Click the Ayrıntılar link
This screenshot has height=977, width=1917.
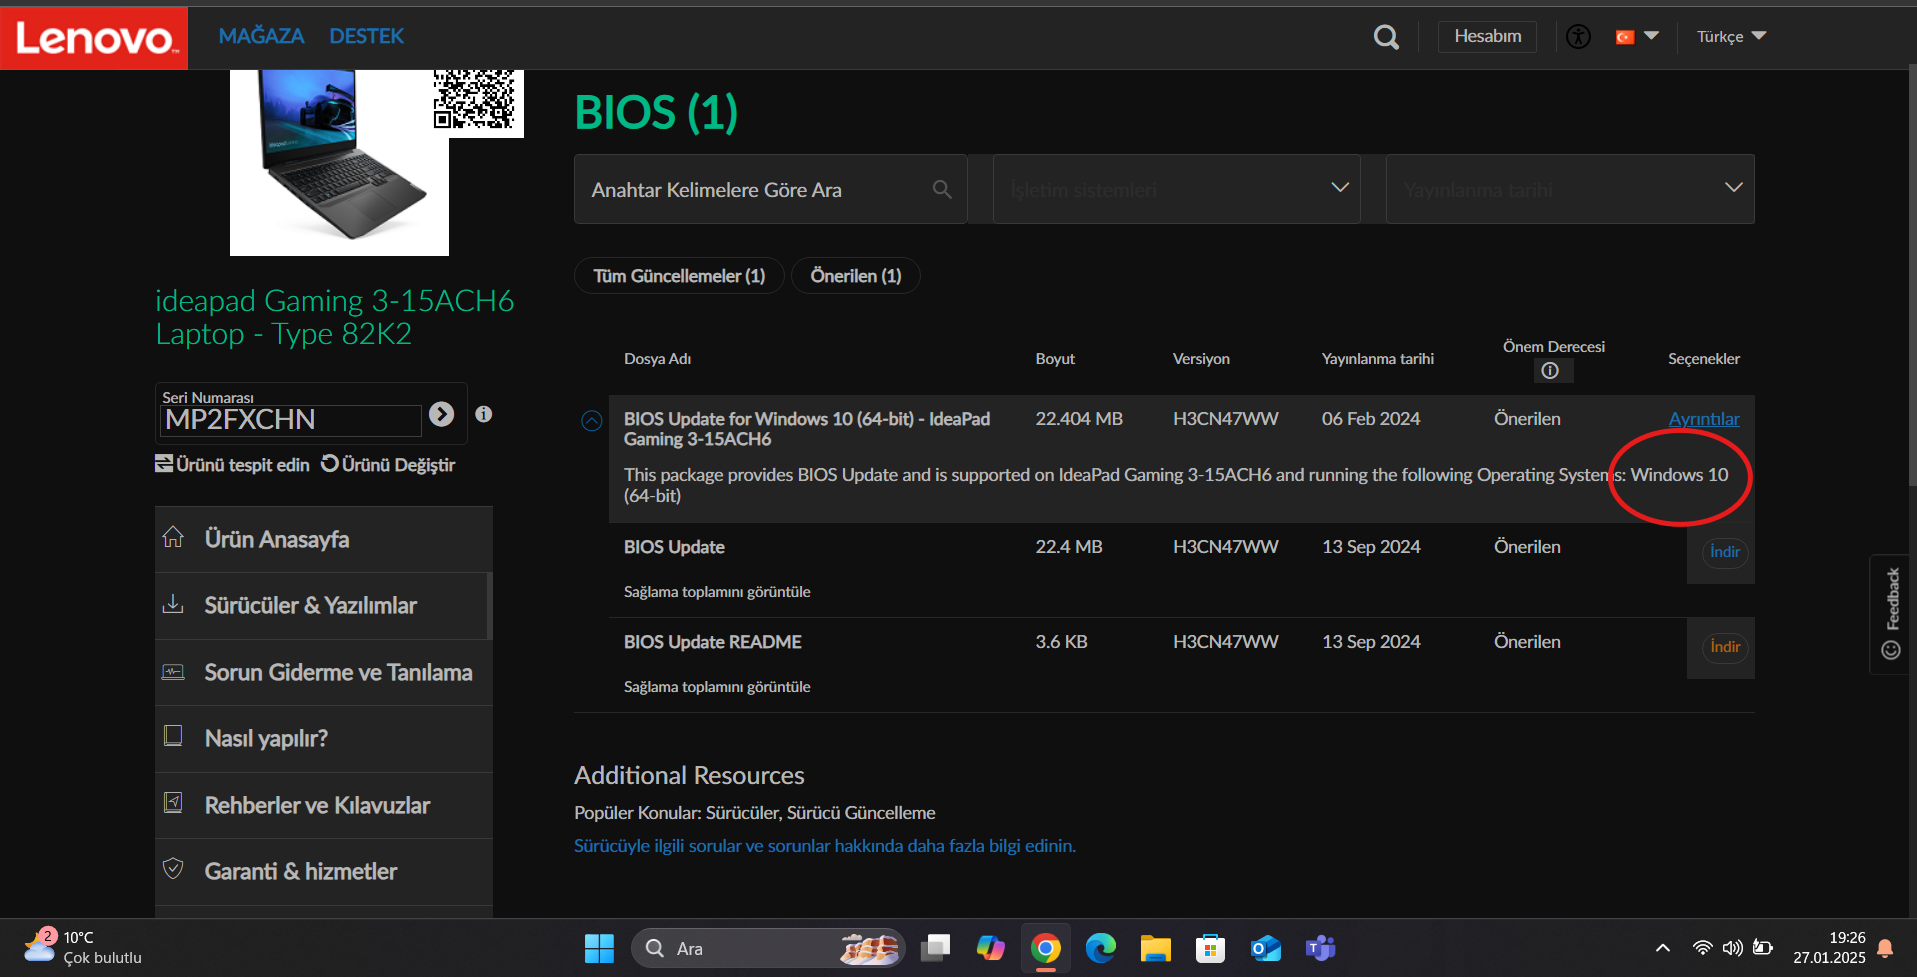point(1704,419)
